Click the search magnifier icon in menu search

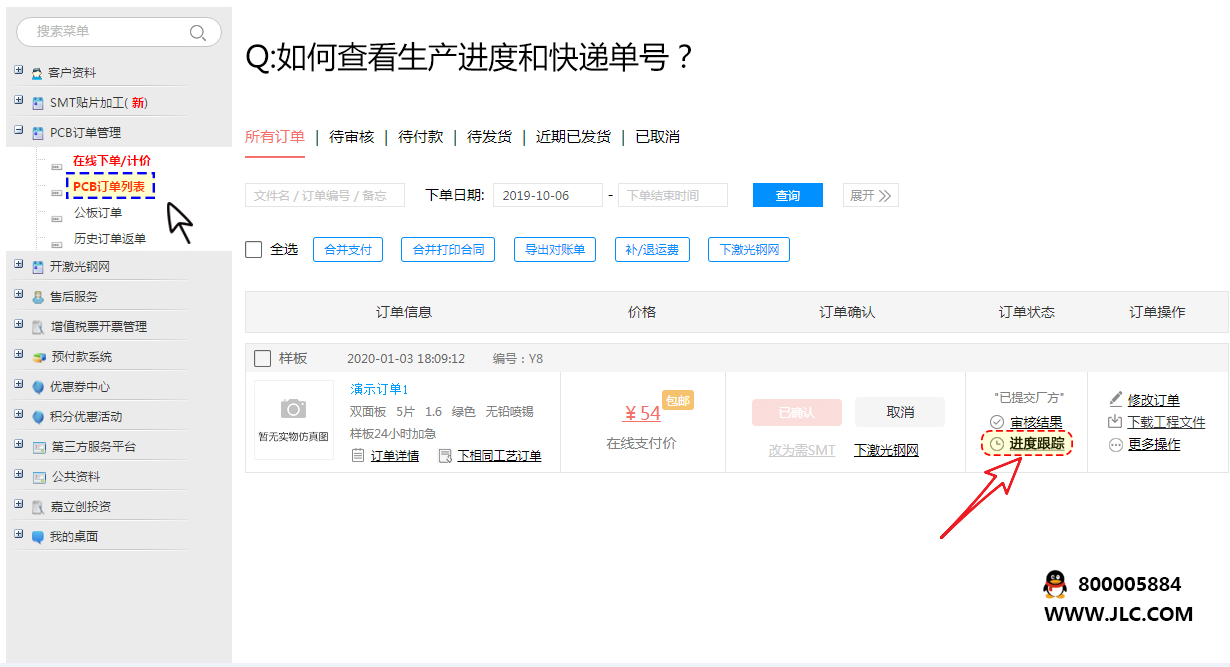pos(197,32)
